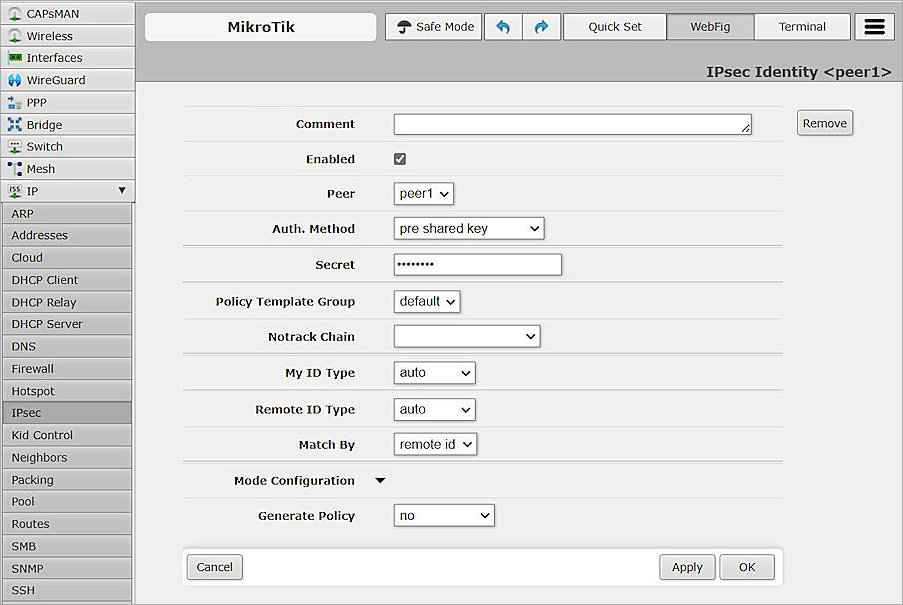Expand the Mode Configuration section
Screen dimensions: 903x605
pyautogui.click(x=380, y=481)
